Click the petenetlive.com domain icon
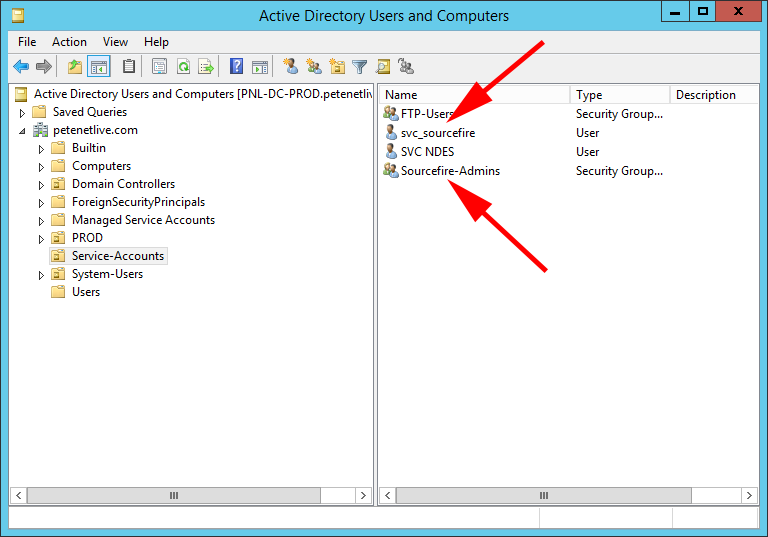 (40, 130)
